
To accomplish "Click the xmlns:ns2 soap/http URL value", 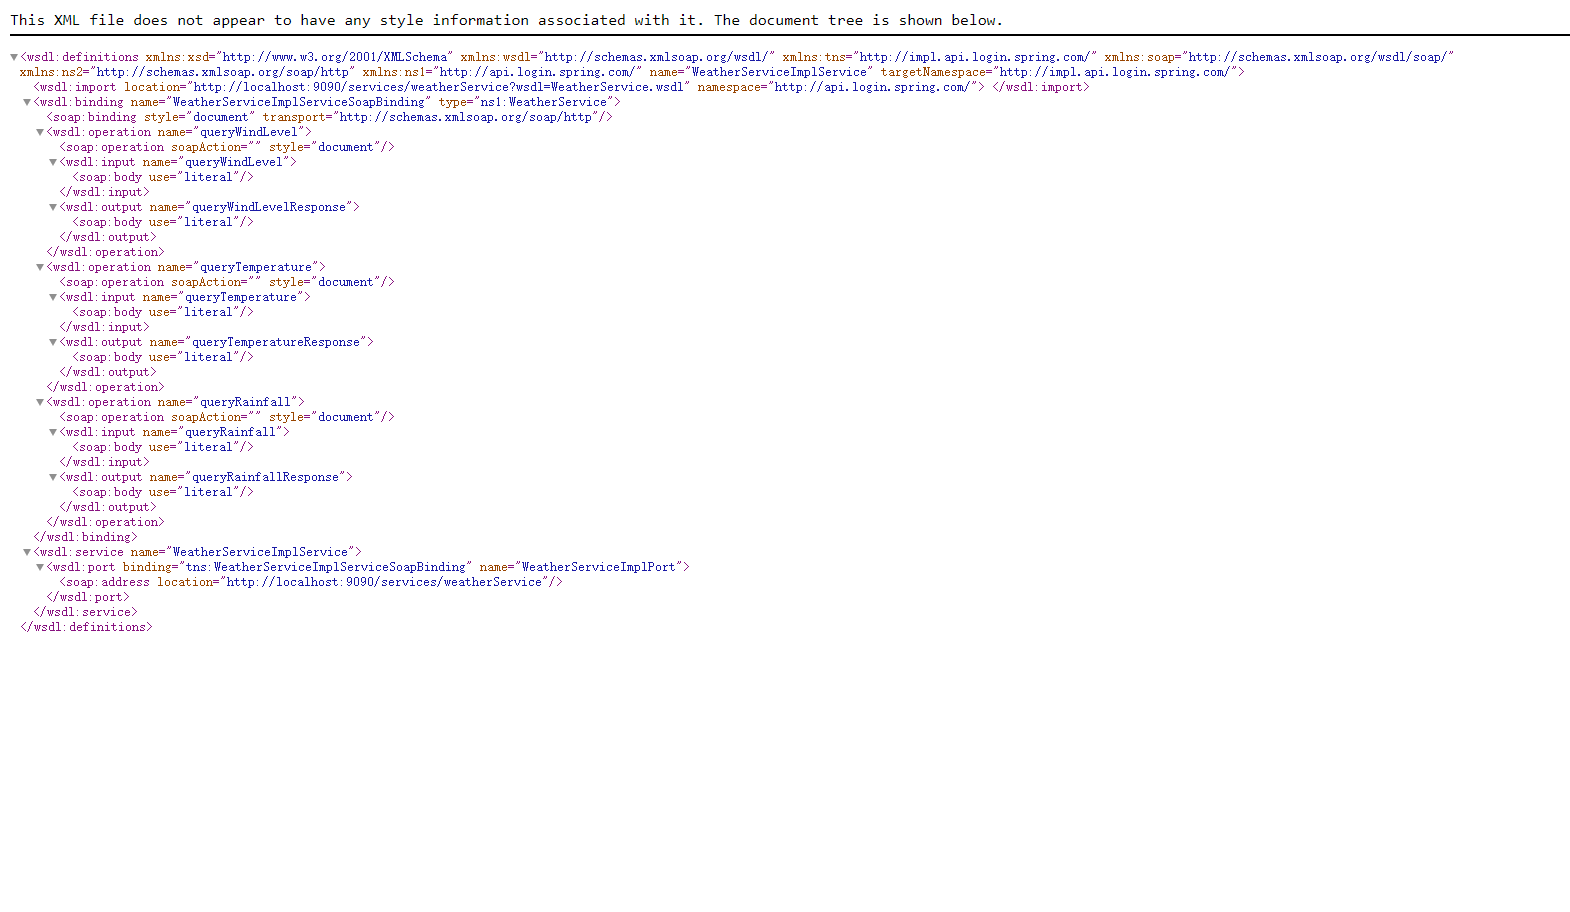I will click(222, 72).
